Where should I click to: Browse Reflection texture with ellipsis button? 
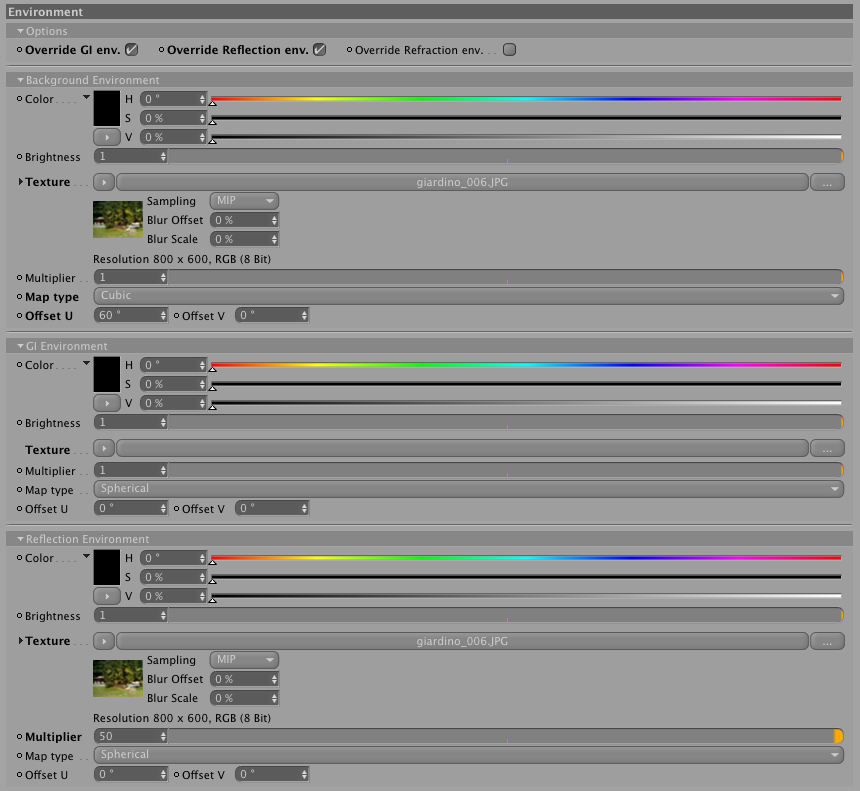coord(827,641)
